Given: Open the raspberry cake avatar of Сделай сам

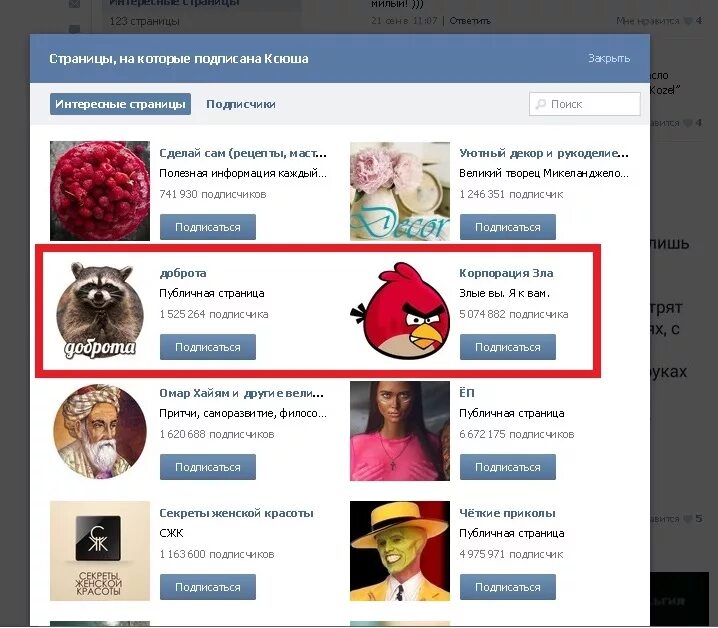Looking at the screenshot, I should (x=100, y=191).
